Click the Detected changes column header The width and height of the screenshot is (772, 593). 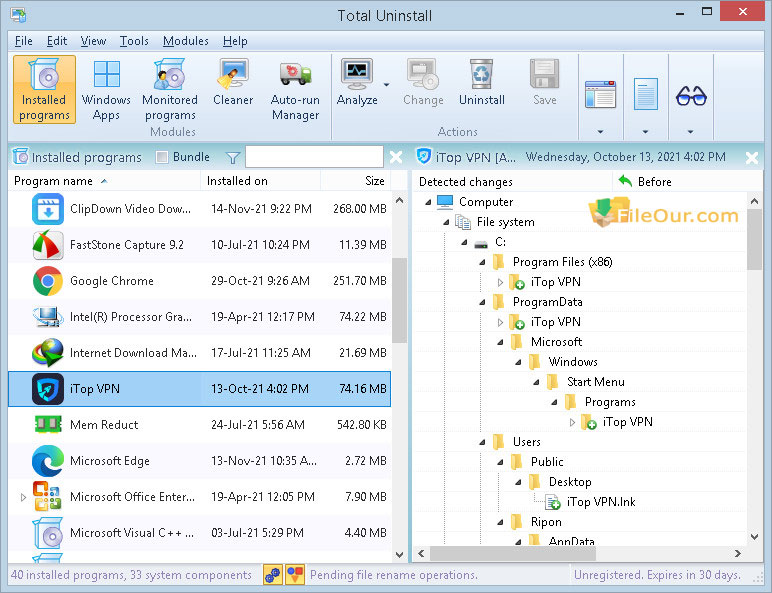[512, 182]
